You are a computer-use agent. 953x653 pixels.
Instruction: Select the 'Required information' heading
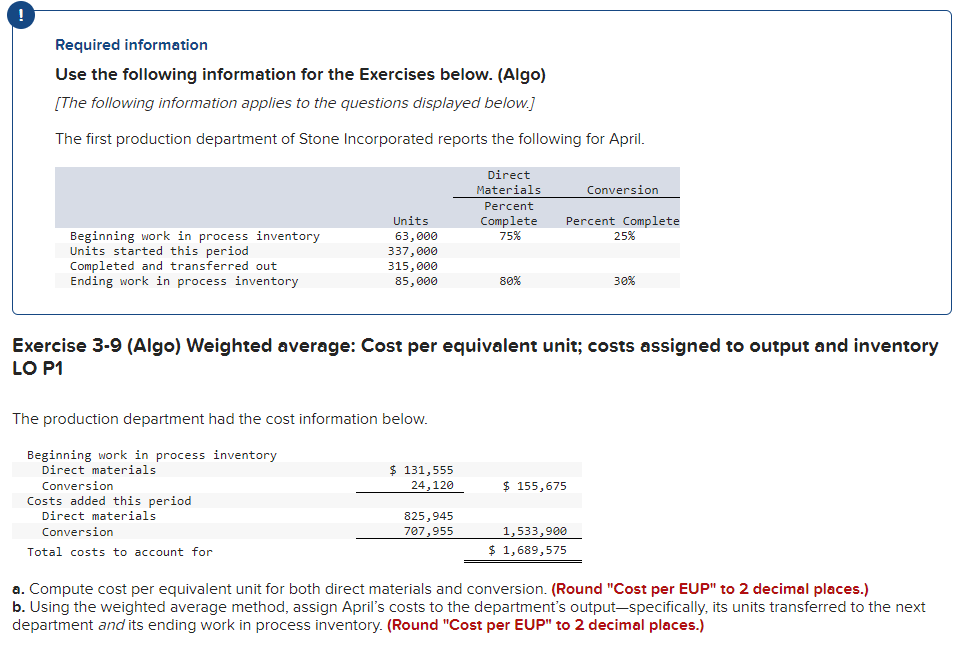click(131, 45)
